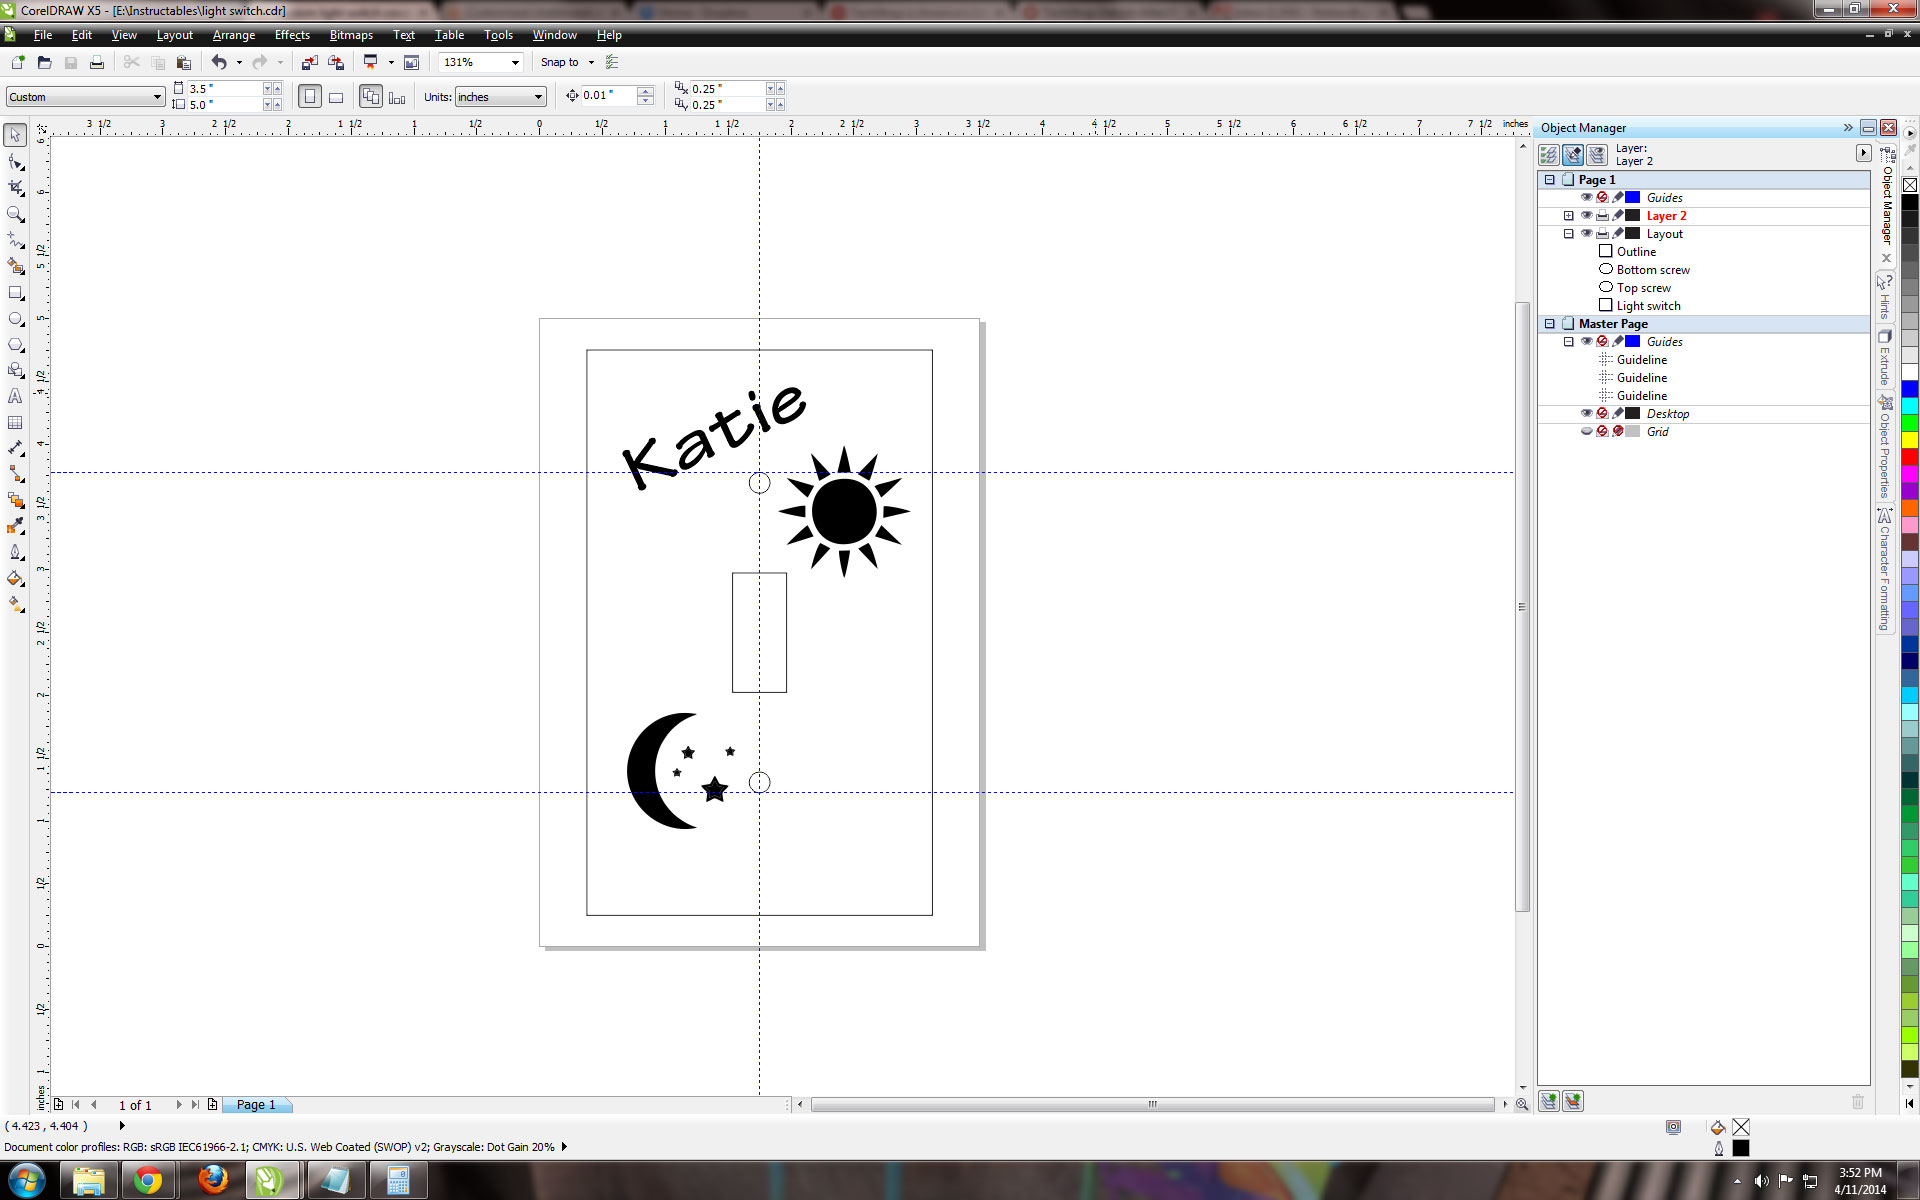Viewport: 1920px width, 1200px height.
Task: Toggle Edit Across Layers in Object Manager
Action: click(1573, 154)
